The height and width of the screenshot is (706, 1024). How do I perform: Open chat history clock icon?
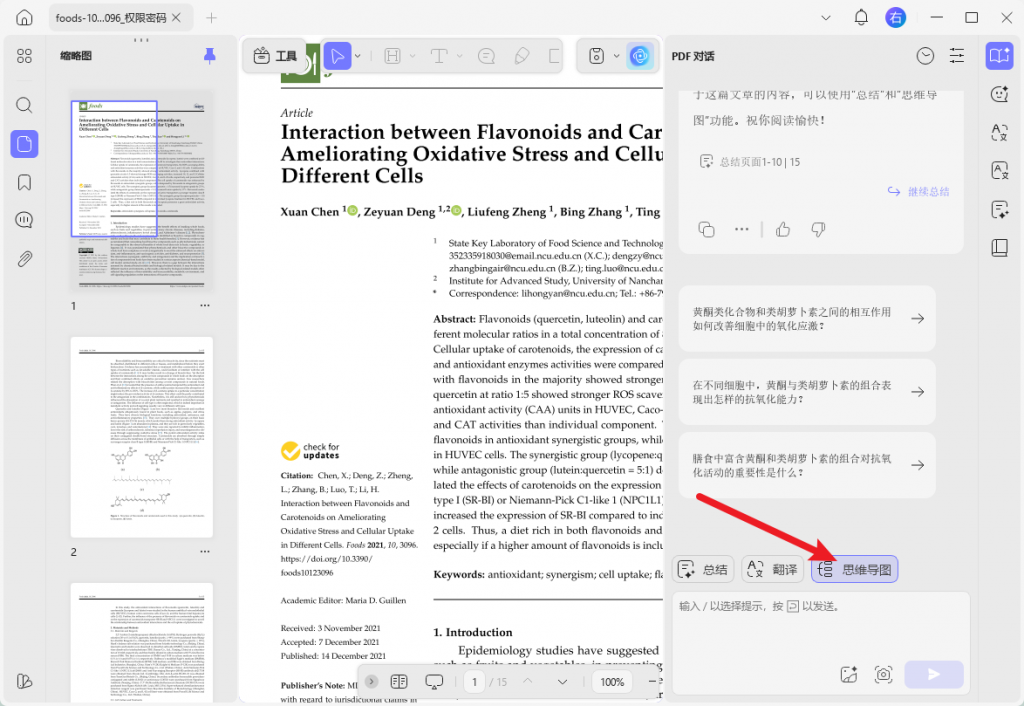point(925,56)
